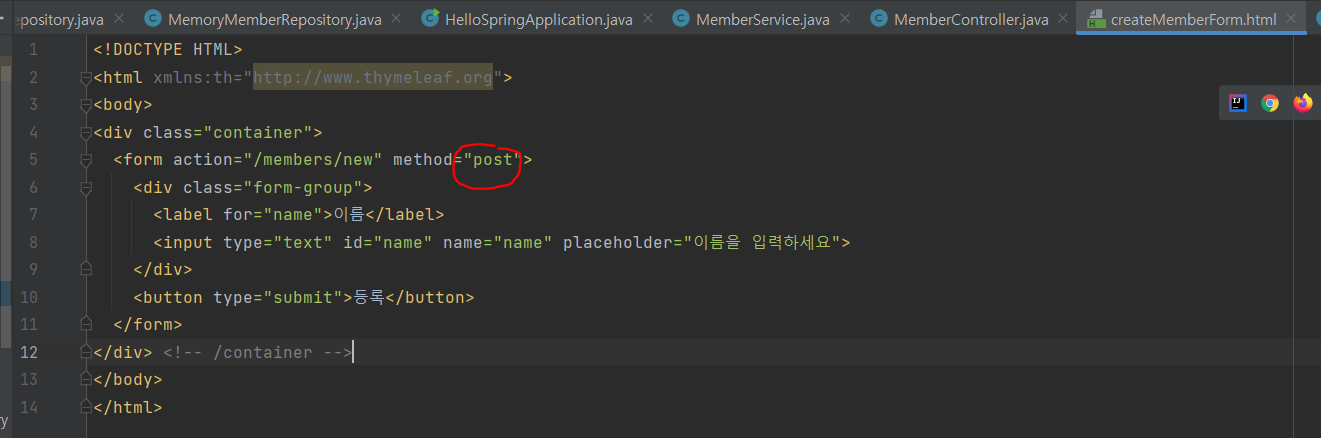Click the HelloSpringApplication.java runnable class icon
The image size is (1321, 438).
(431, 18)
